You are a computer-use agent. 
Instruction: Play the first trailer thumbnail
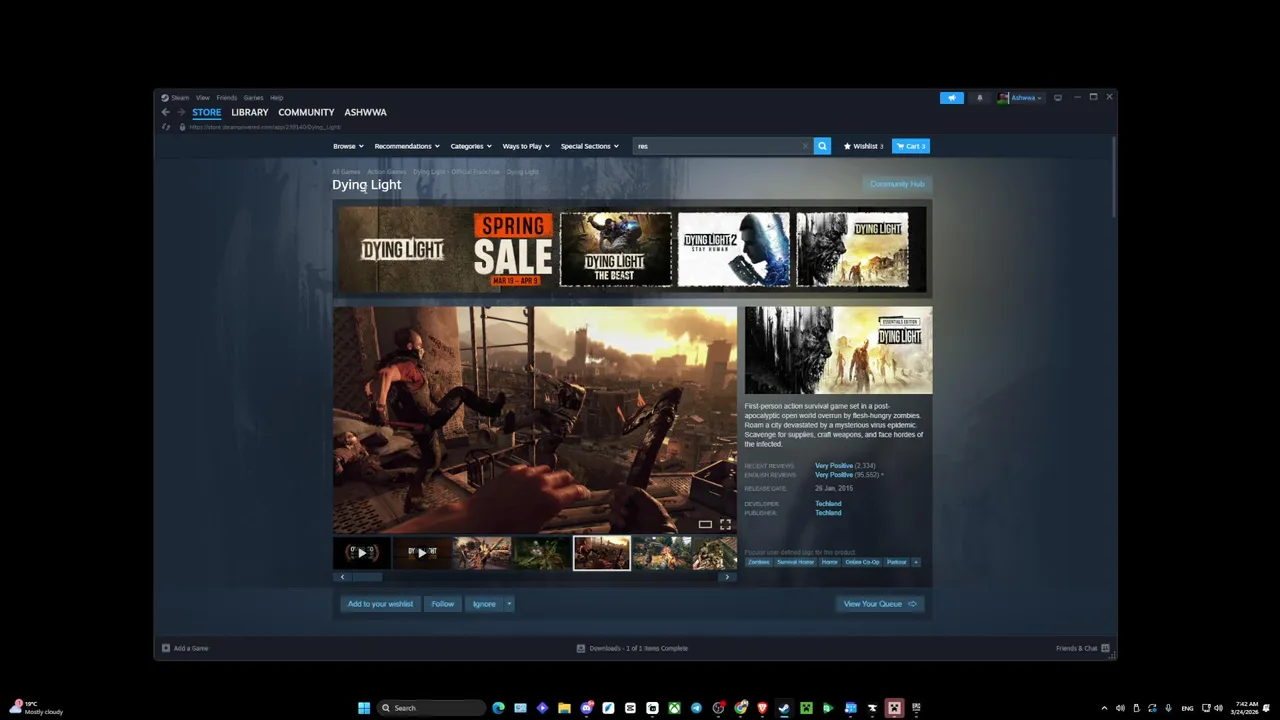click(x=362, y=553)
